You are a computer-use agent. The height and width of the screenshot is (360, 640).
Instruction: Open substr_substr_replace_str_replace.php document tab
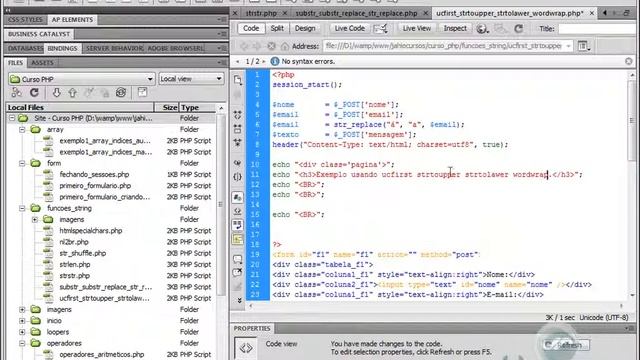(356, 13)
